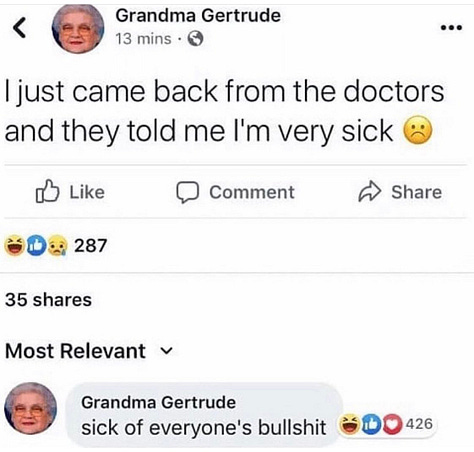This screenshot has width=474, height=452.
Task: Click the blue like reaction on the post
Action: click(x=36, y=245)
